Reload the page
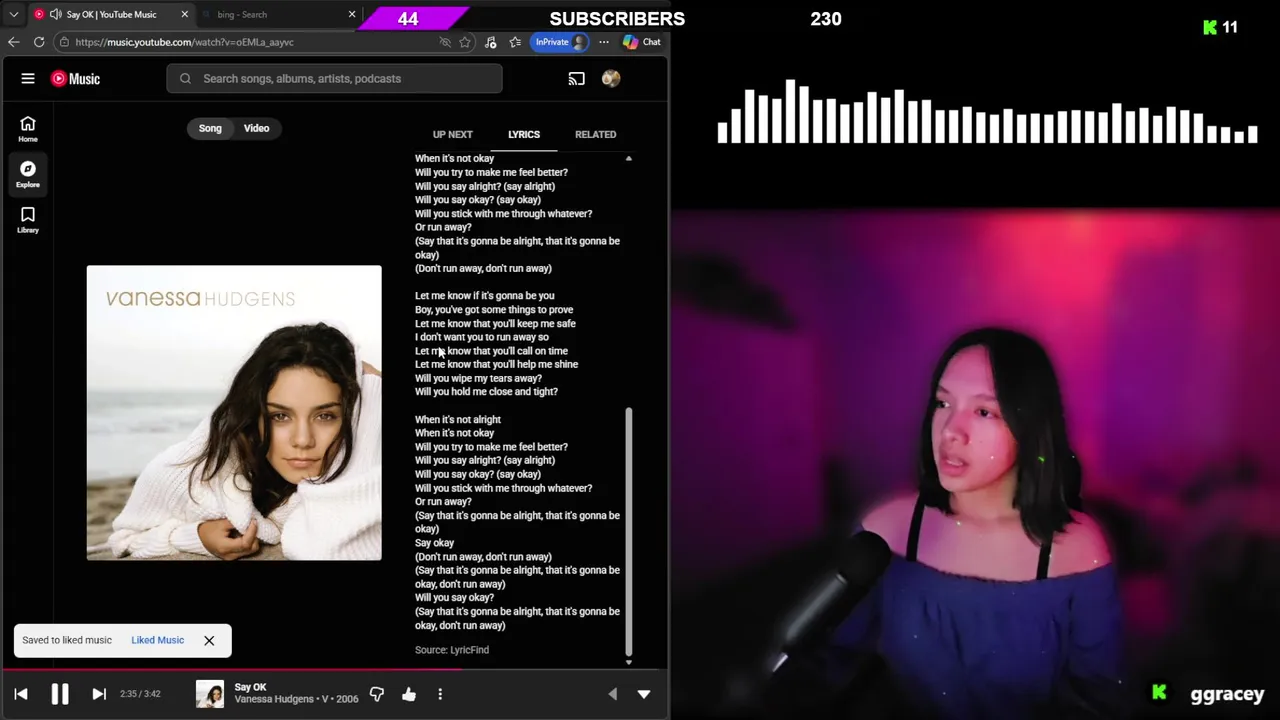This screenshot has width=1280, height=720. 39,42
